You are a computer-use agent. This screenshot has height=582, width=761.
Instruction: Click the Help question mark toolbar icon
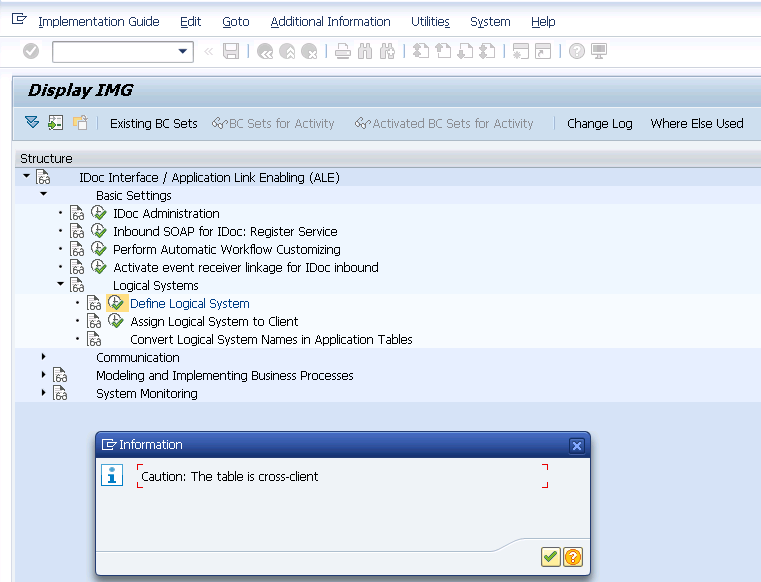[x=577, y=51]
